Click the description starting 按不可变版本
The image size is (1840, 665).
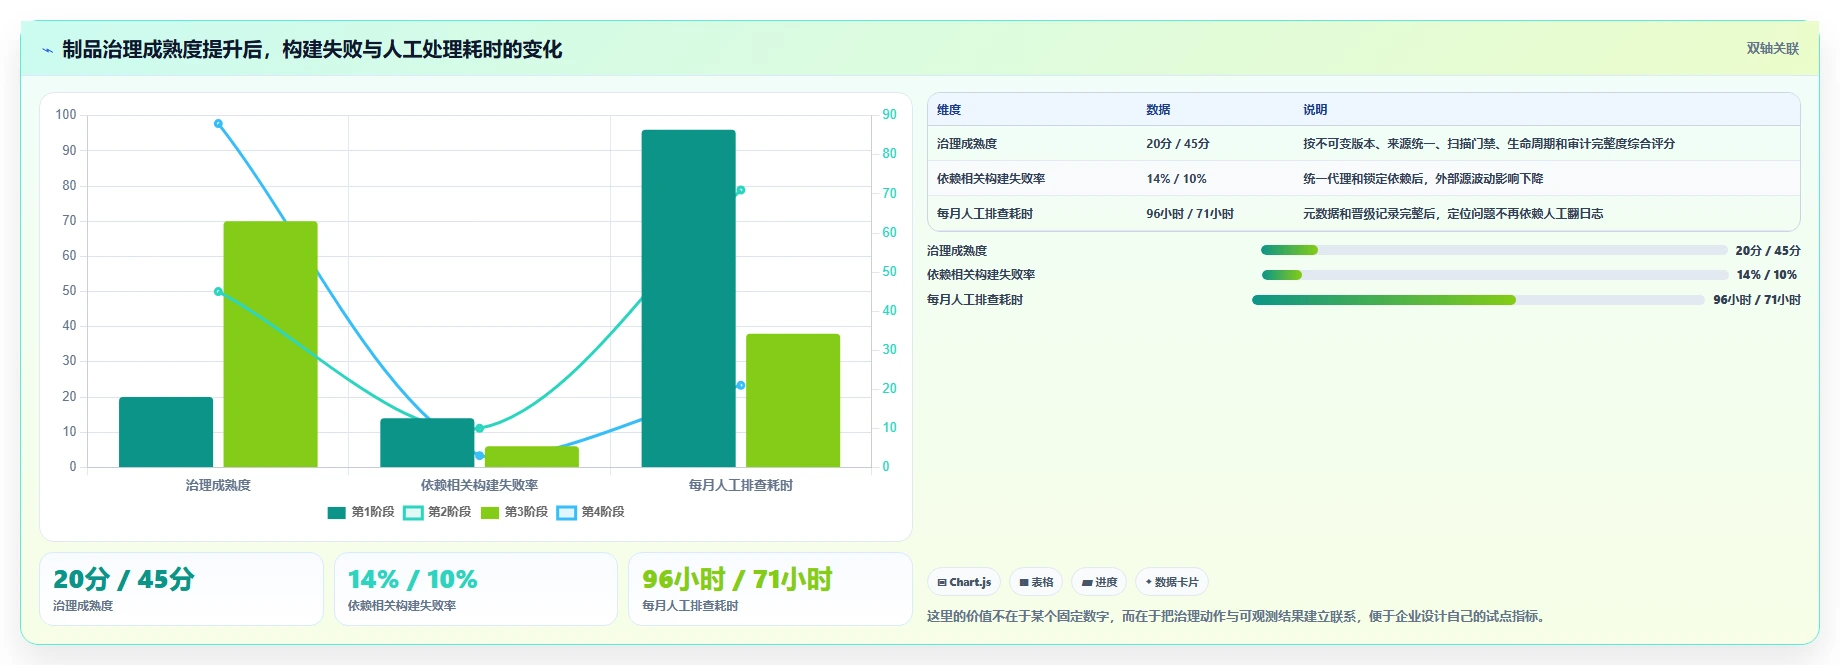tap(1489, 144)
